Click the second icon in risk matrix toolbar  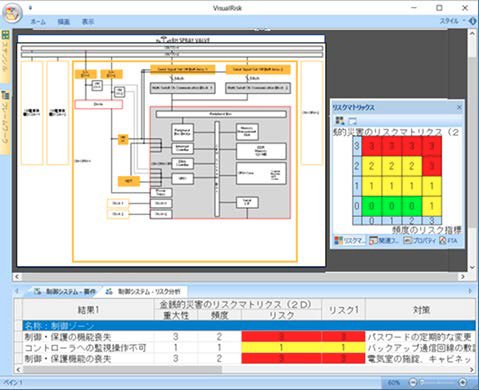click(x=352, y=121)
